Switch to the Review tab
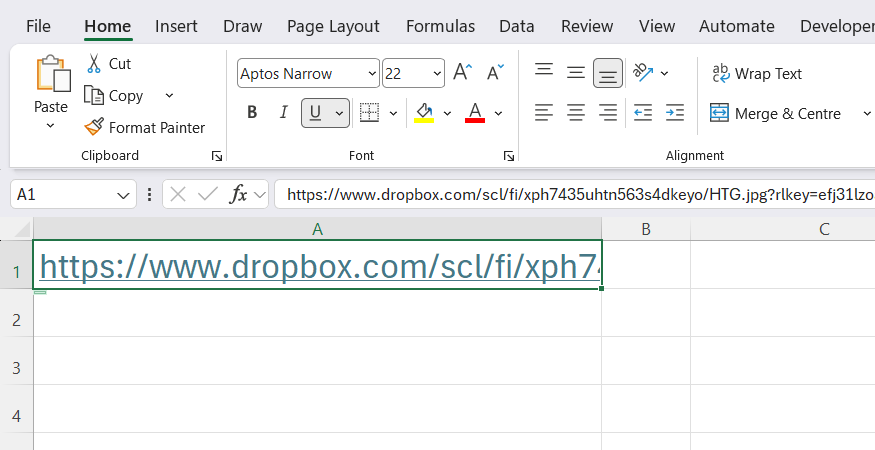 (x=587, y=26)
